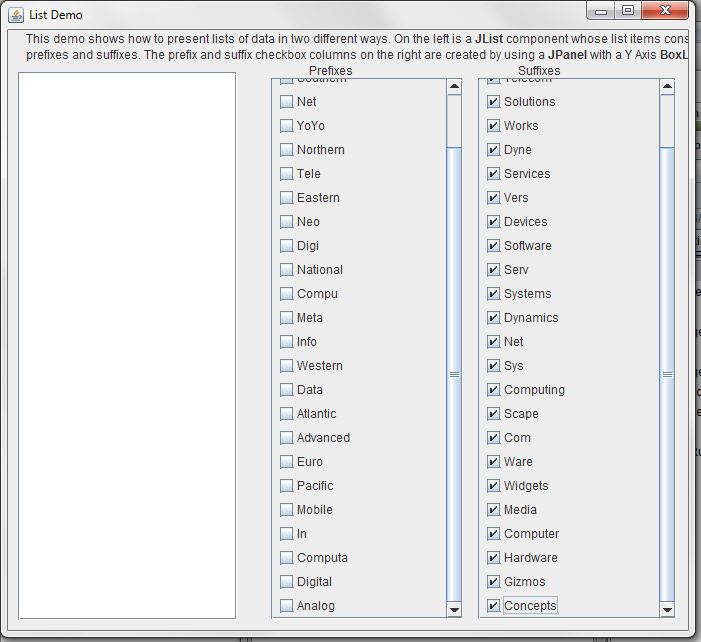Click the Java icon in title bar

pyautogui.click(x=16, y=15)
